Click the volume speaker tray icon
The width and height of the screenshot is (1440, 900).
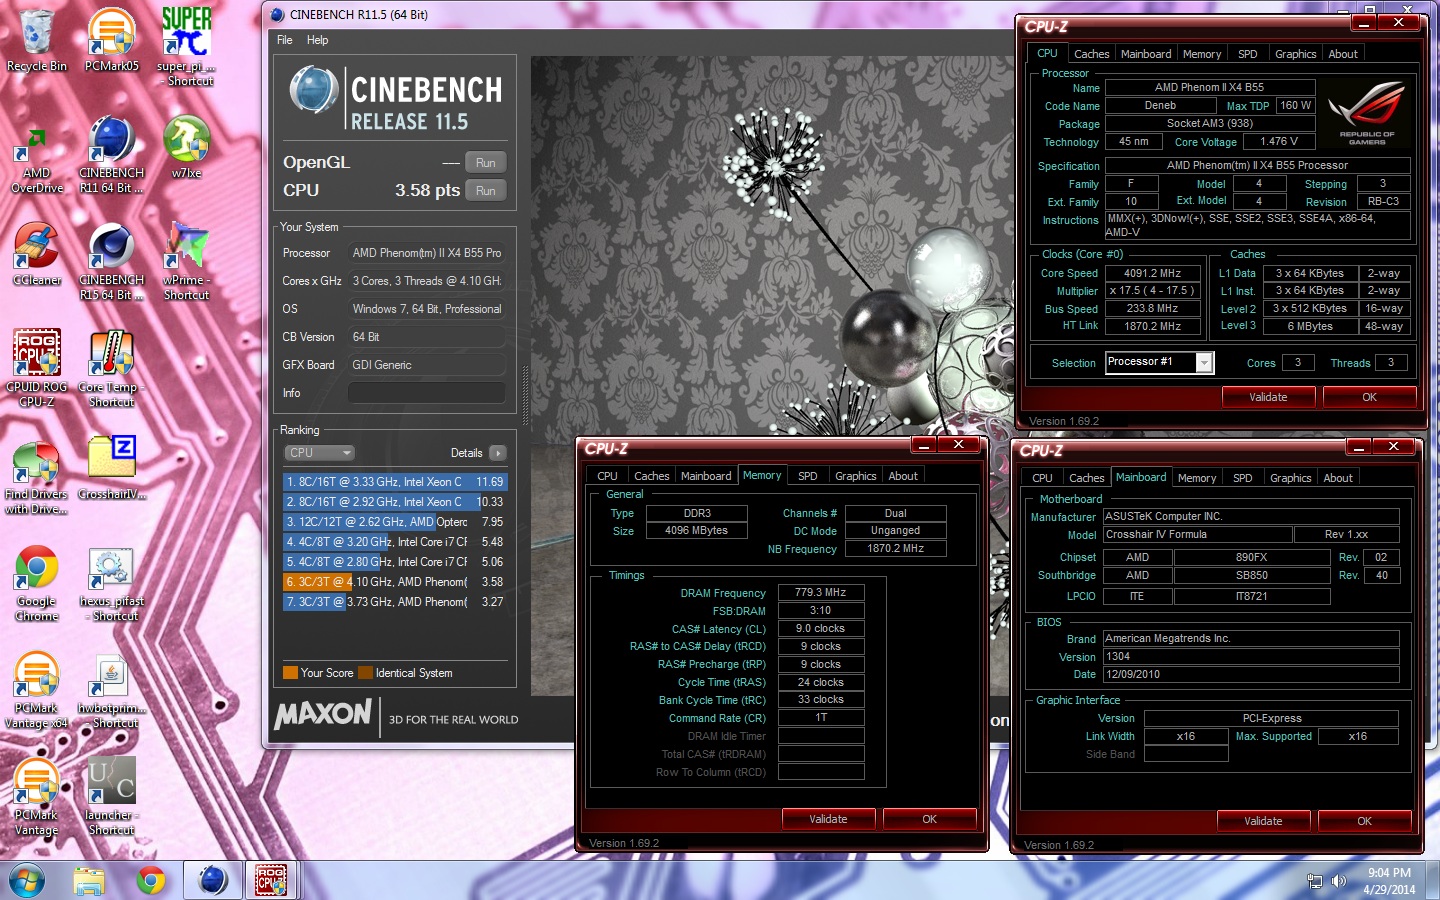[1339, 881]
